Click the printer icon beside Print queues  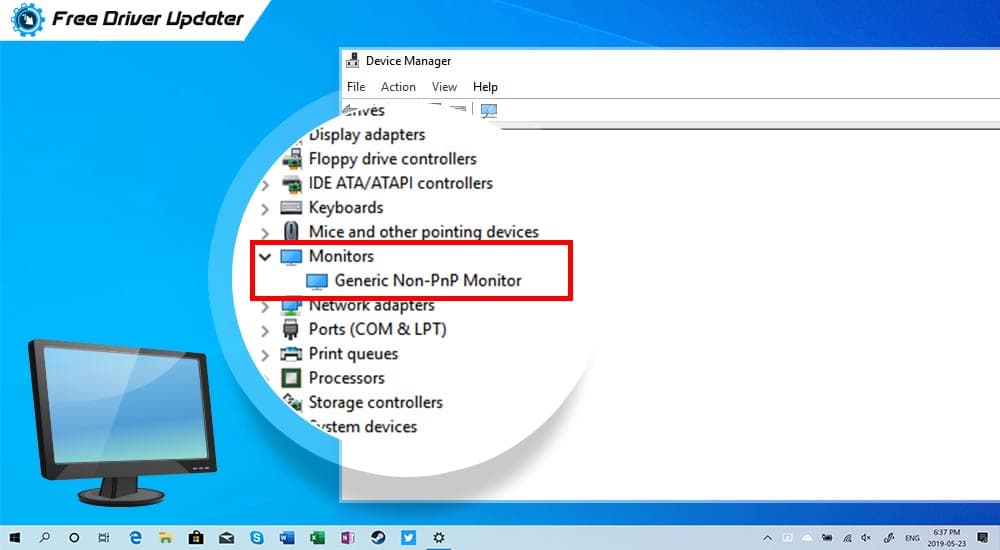pos(291,354)
